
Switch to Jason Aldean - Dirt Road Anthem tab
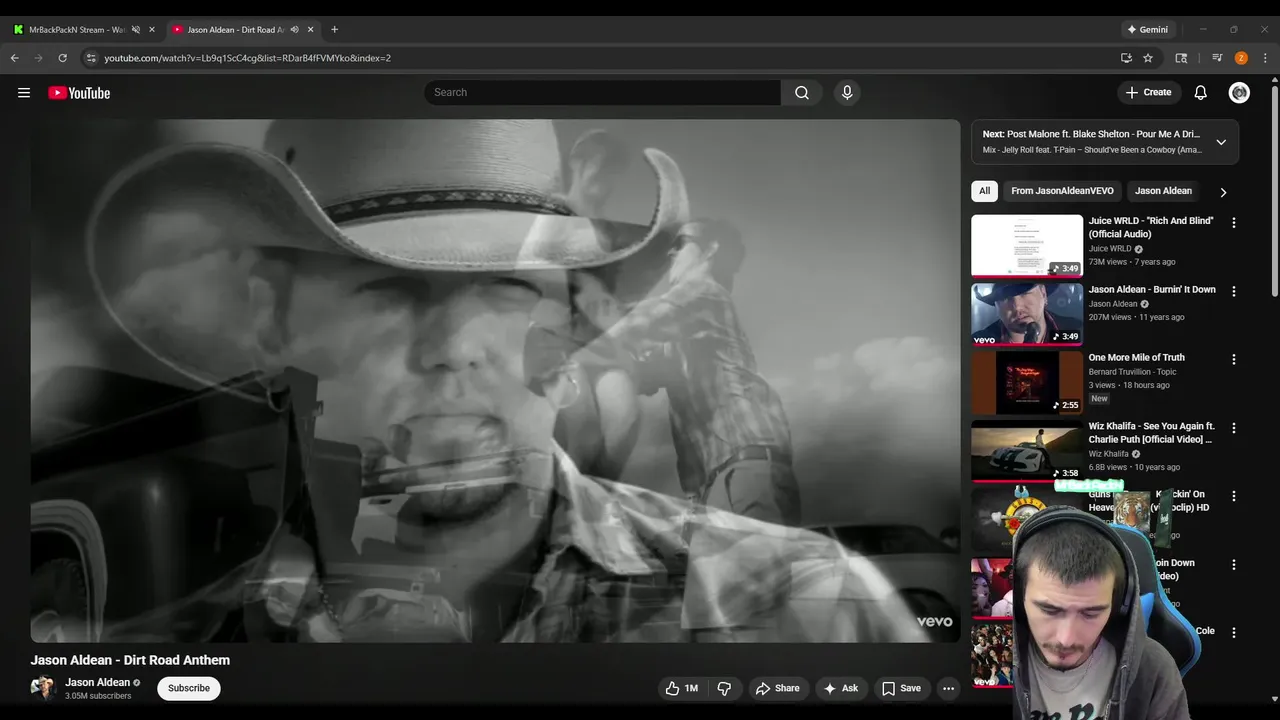tap(241, 30)
